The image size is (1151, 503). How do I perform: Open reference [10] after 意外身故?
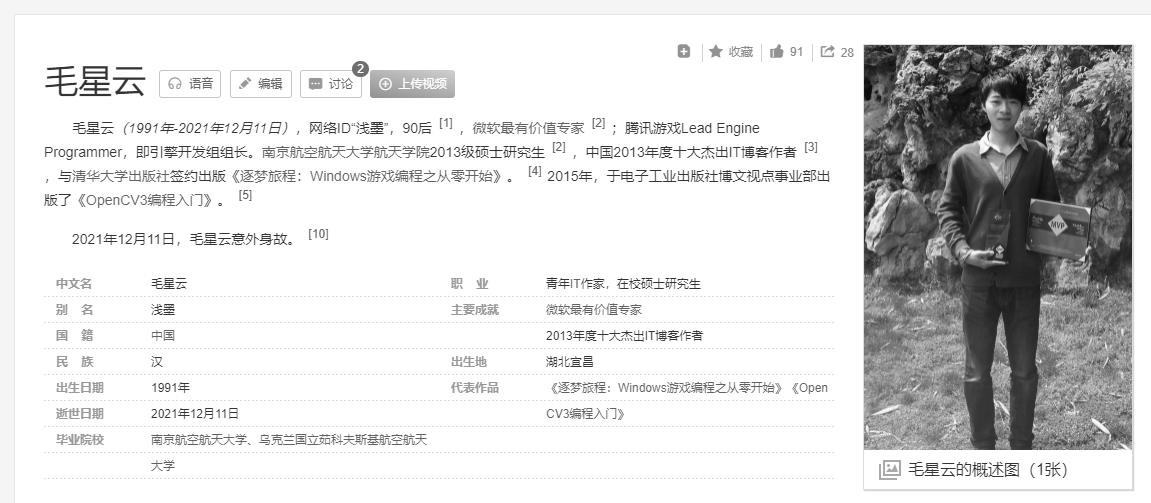click(318, 234)
